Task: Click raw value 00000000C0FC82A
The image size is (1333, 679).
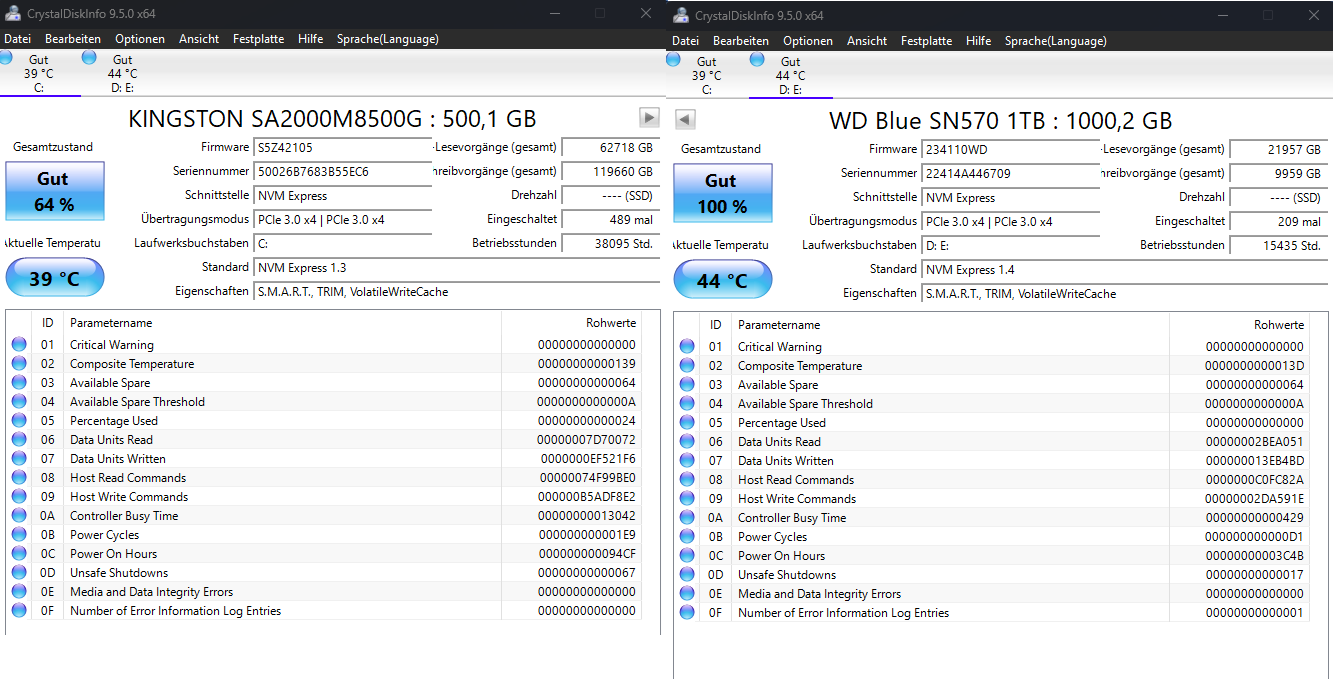Action: pyautogui.click(x=1255, y=480)
